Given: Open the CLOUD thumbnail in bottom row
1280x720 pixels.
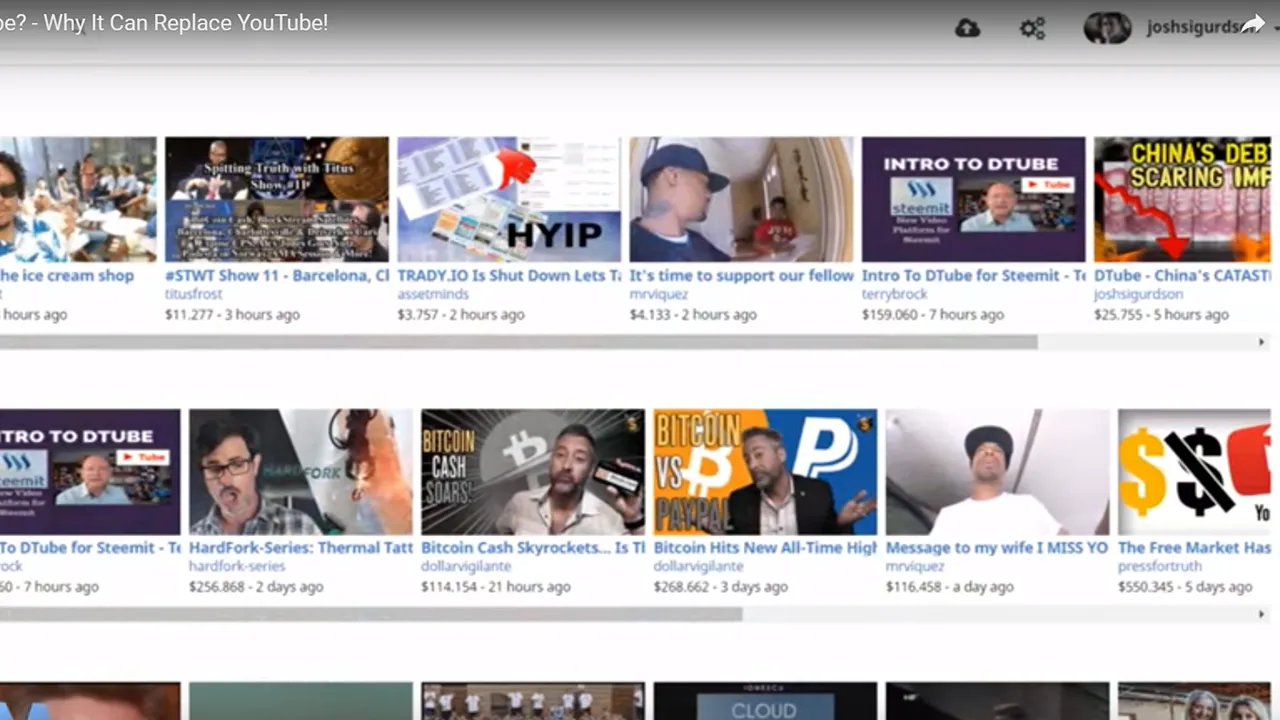Looking at the screenshot, I should pyautogui.click(x=765, y=701).
